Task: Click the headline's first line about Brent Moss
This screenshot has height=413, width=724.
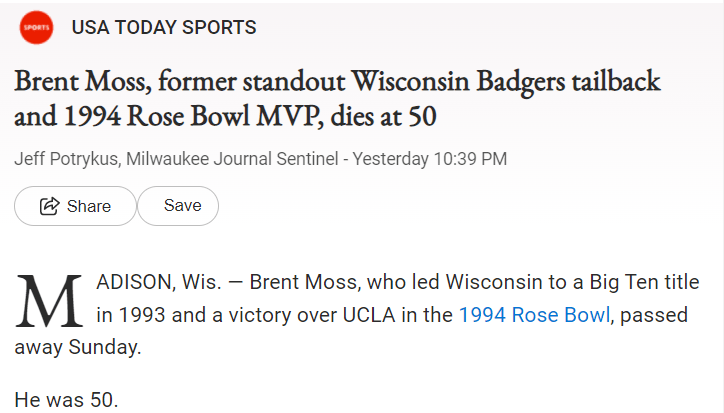Action: click(337, 82)
